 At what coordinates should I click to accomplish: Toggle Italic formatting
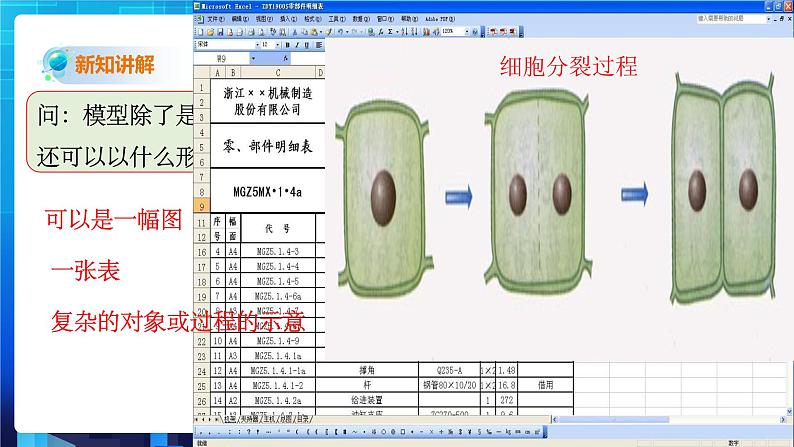(x=297, y=45)
